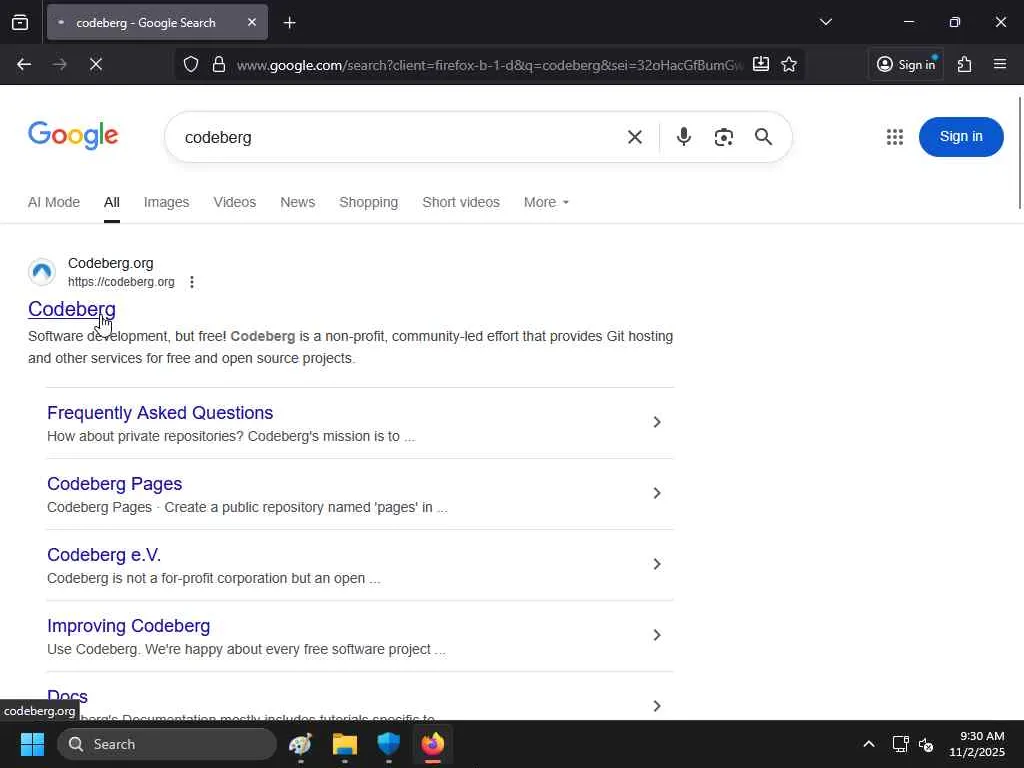Open Firefox application hamburger menu

tap(1000, 64)
